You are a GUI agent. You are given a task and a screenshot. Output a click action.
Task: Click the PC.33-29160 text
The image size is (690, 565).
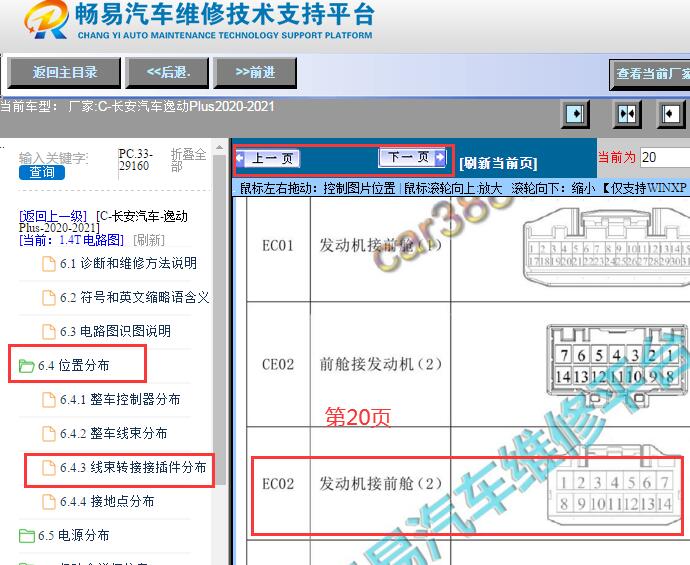(136, 160)
